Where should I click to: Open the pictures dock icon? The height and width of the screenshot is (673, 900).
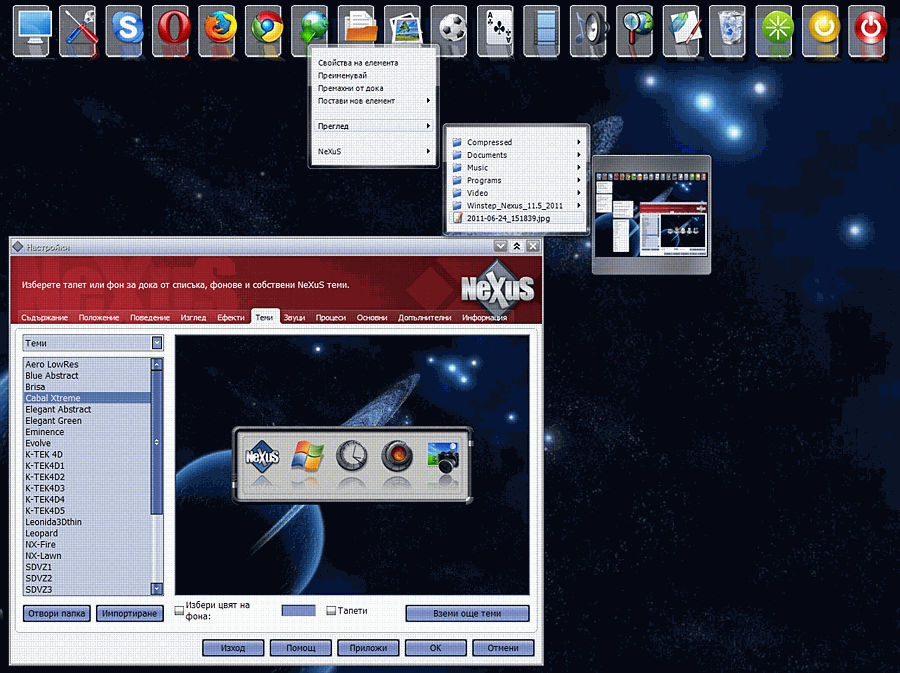[405, 28]
